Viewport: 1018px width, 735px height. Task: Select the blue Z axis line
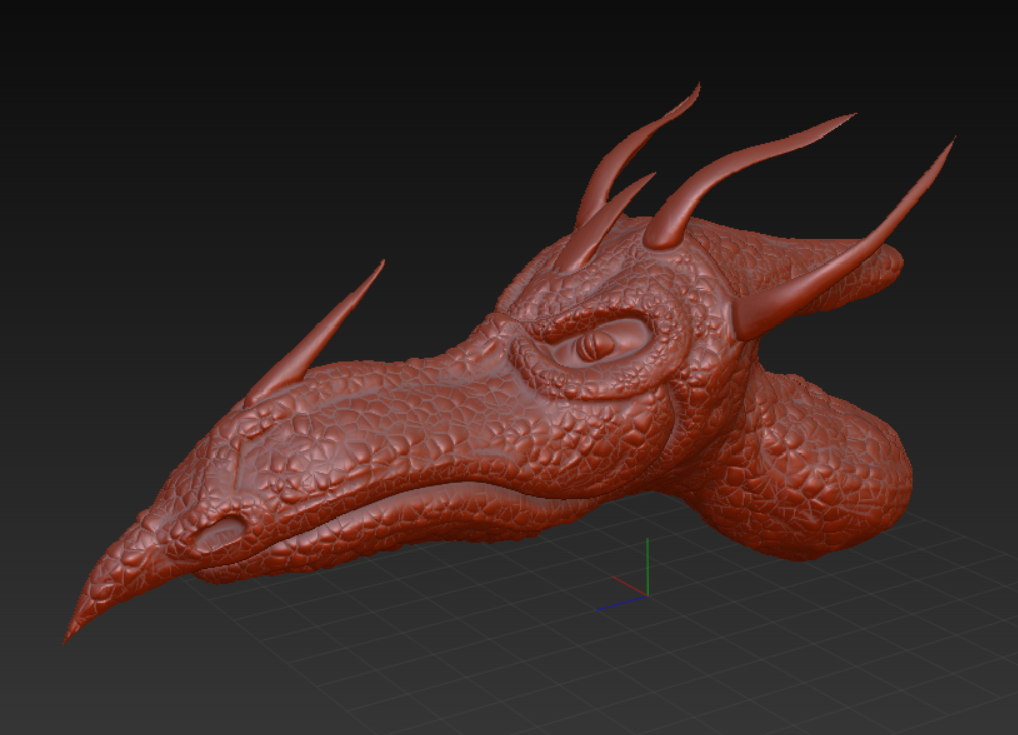click(x=620, y=604)
